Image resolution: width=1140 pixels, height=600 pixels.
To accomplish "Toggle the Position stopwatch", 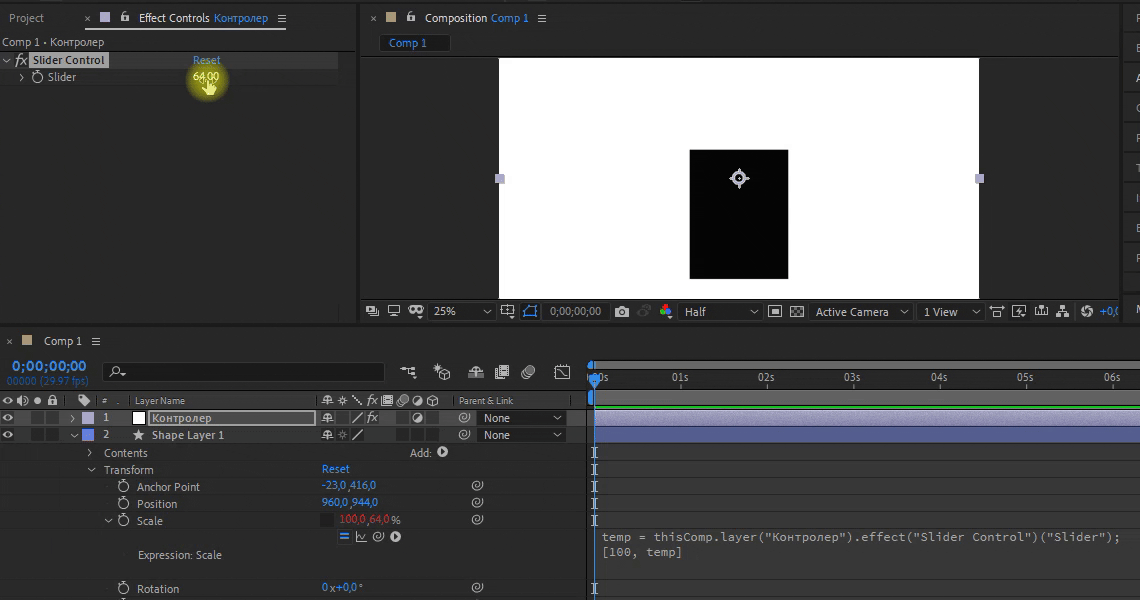I will click(x=124, y=503).
